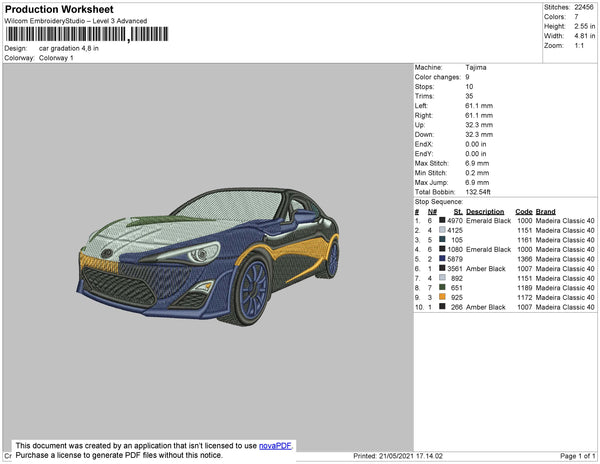Select the Brand column header
This screenshot has width=600, height=464.
[x=545, y=212]
